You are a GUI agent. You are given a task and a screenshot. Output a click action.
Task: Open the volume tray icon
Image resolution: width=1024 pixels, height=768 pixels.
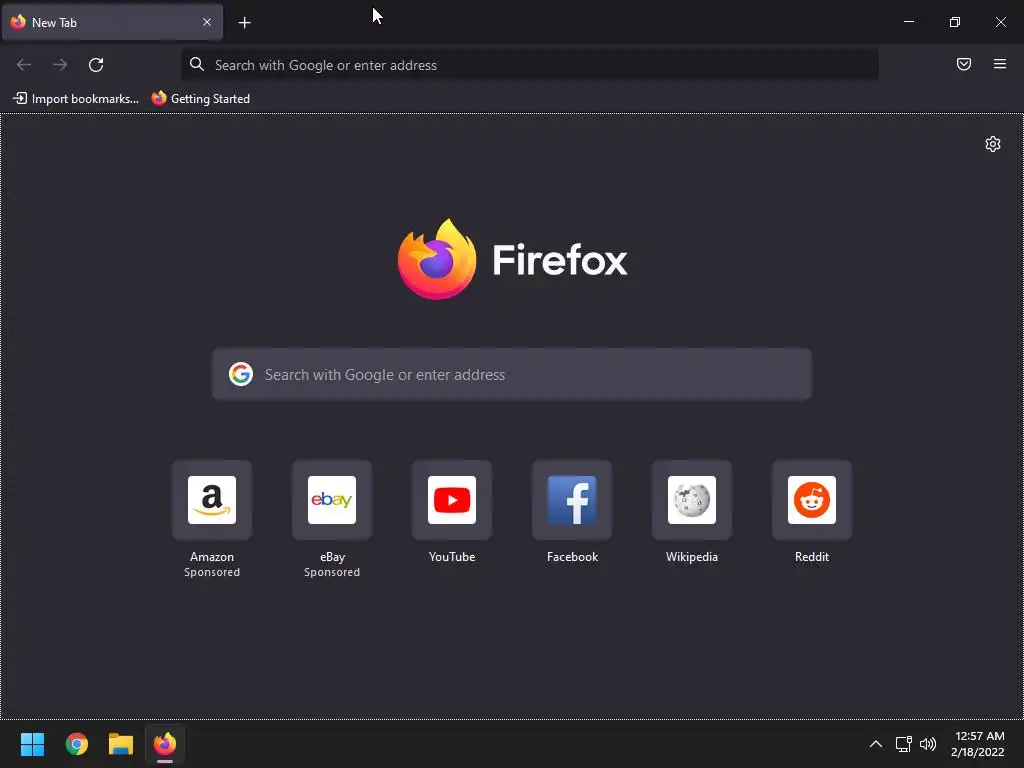pos(928,744)
